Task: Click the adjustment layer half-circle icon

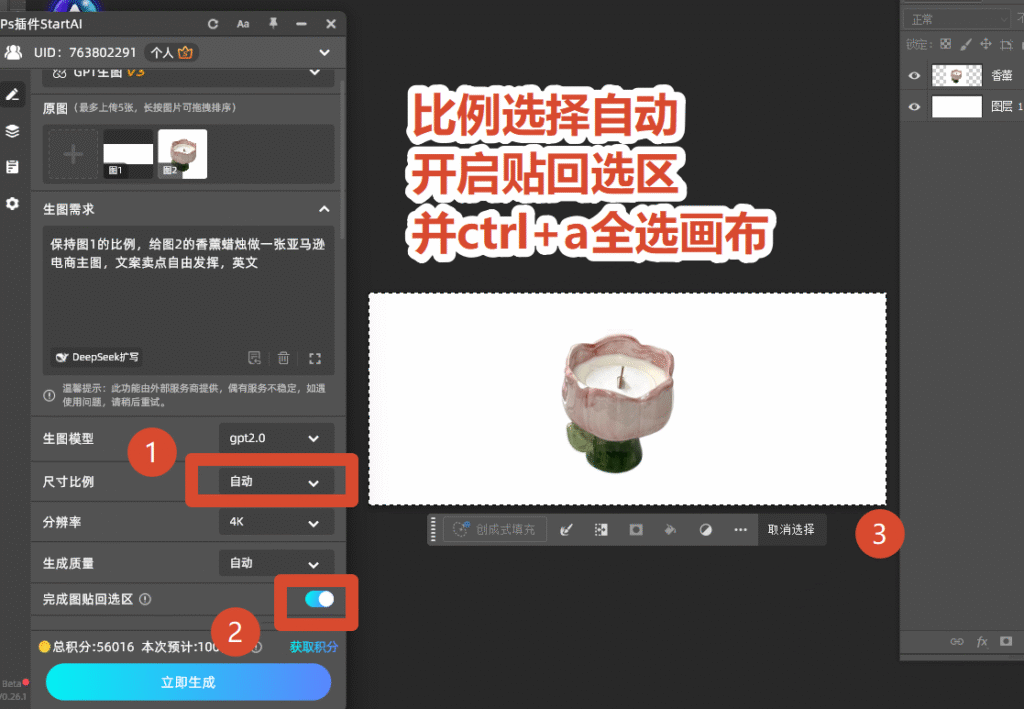Action: tap(705, 529)
